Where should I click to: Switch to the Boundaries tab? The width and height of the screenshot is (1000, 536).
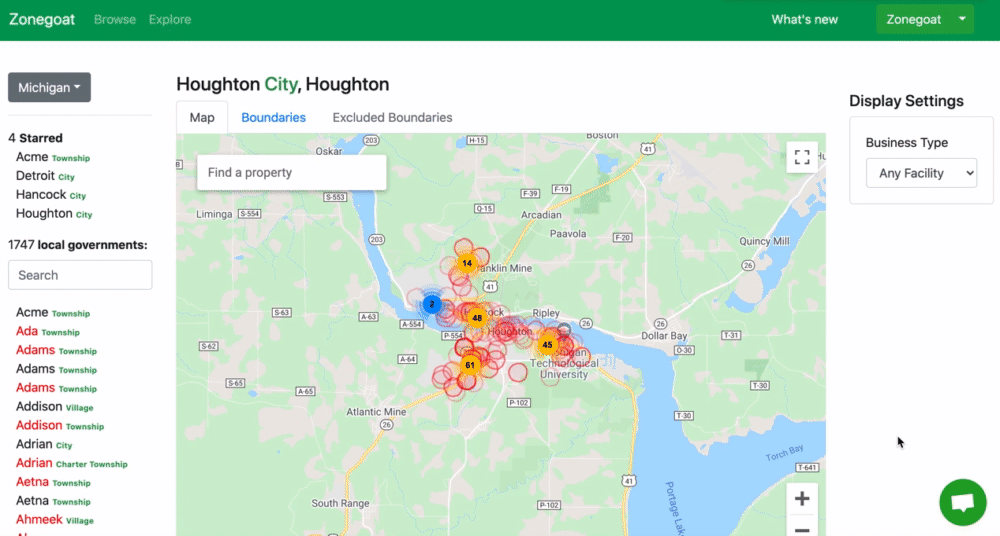[273, 117]
